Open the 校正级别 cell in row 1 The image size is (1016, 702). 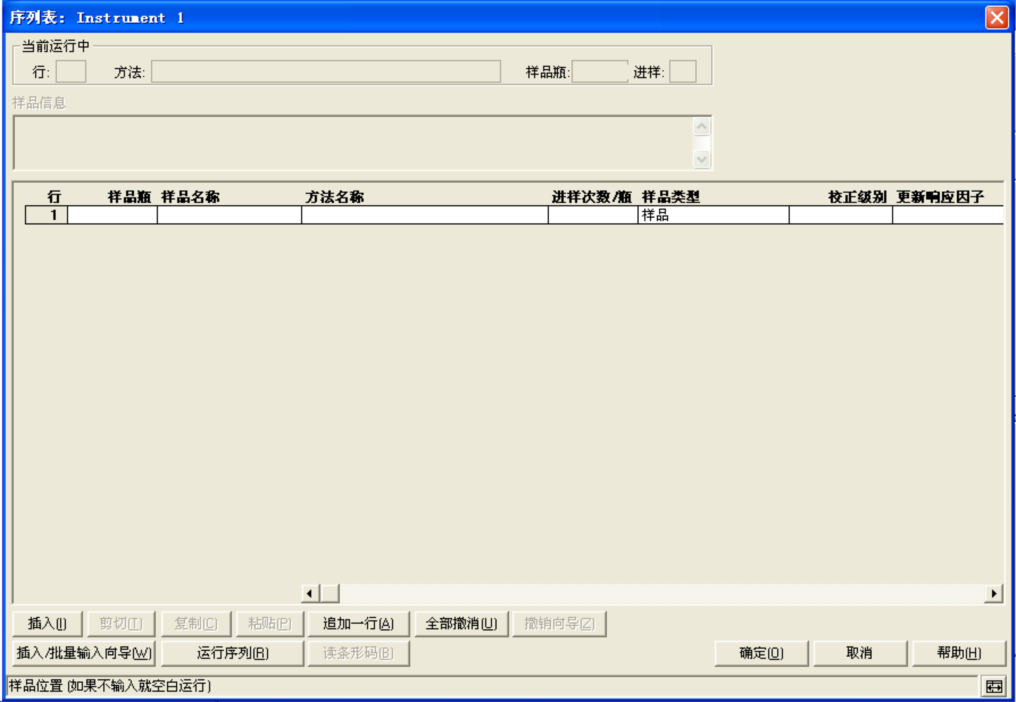pyautogui.click(x=839, y=214)
